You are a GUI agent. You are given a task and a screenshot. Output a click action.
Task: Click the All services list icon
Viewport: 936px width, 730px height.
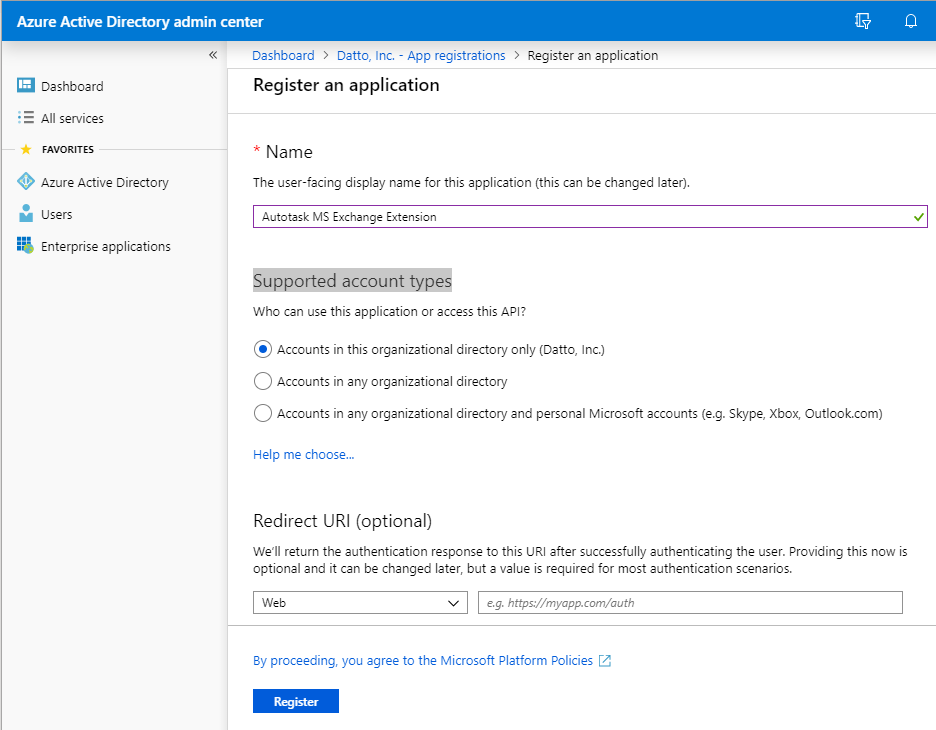coord(26,118)
